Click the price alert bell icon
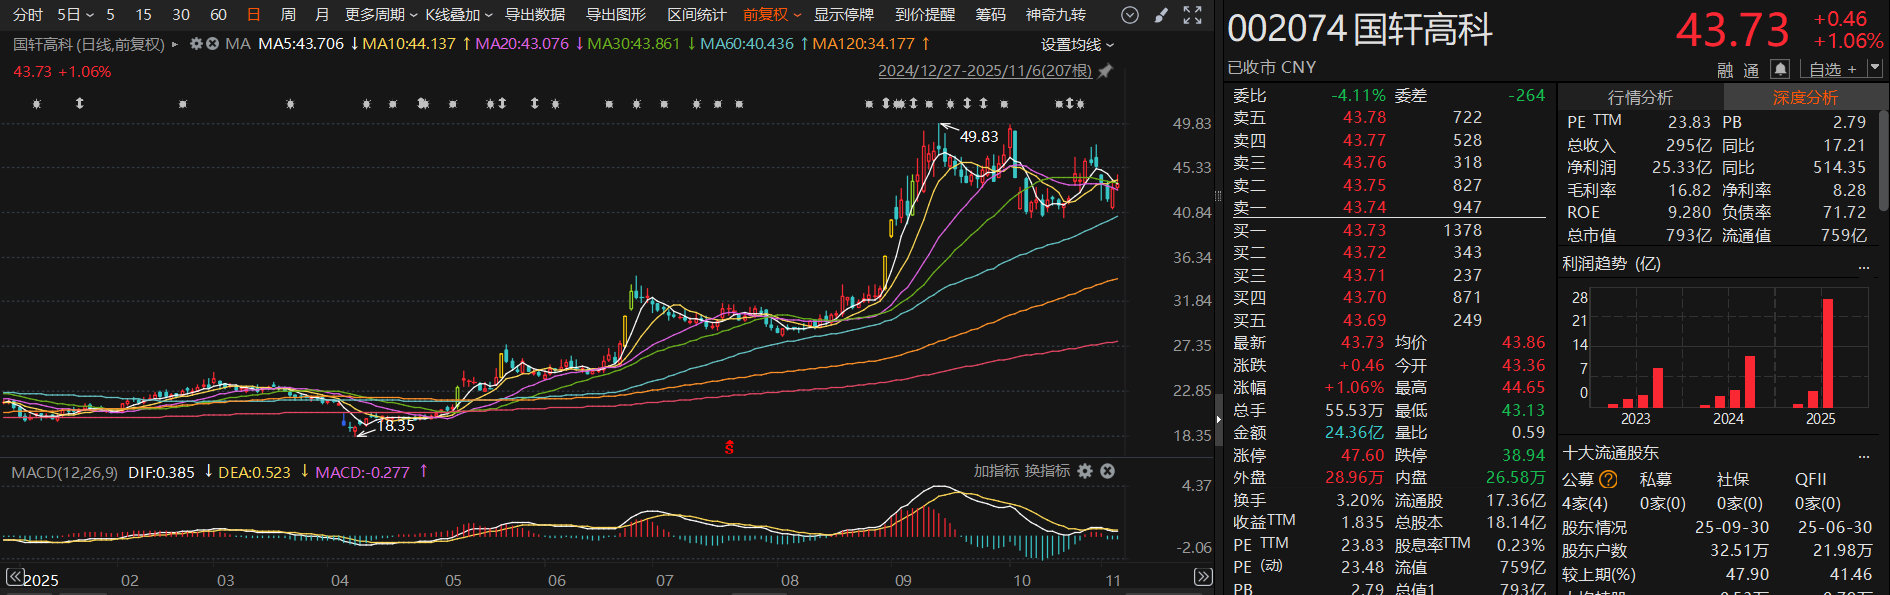This screenshot has width=1890, height=595. pyautogui.click(x=1780, y=69)
